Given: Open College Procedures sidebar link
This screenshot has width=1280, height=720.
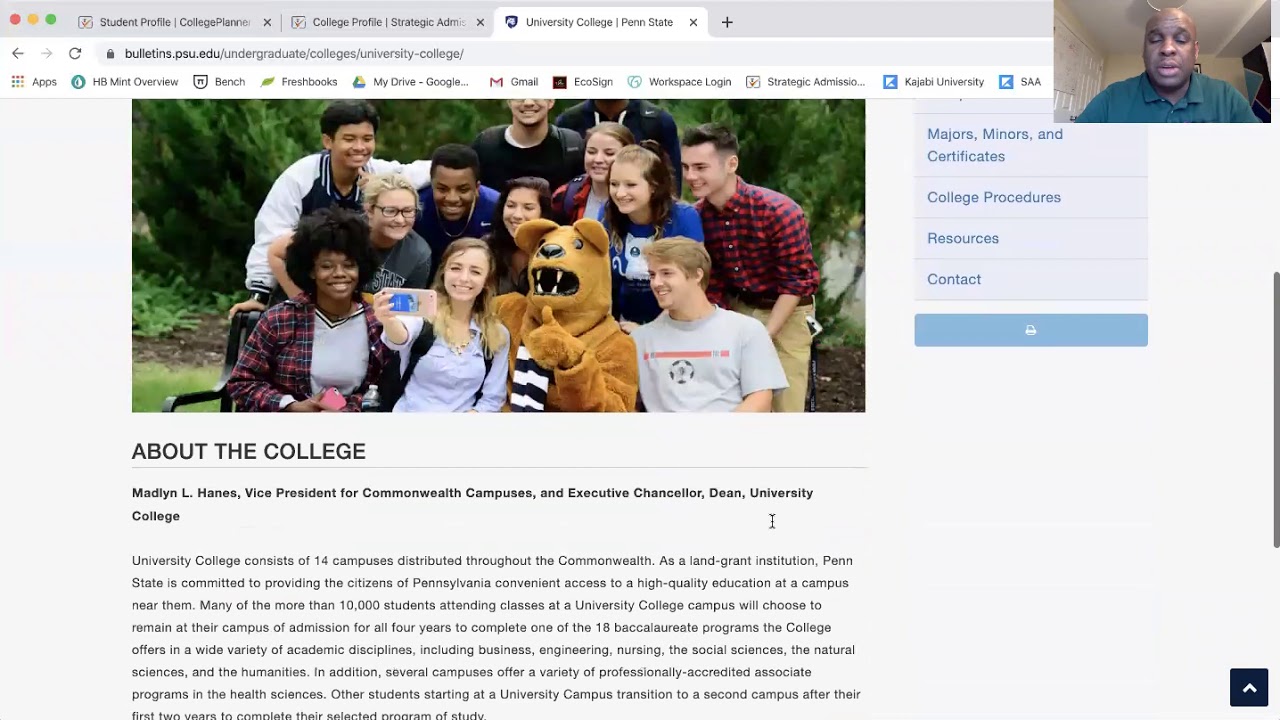Looking at the screenshot, I should coord(994,197).
